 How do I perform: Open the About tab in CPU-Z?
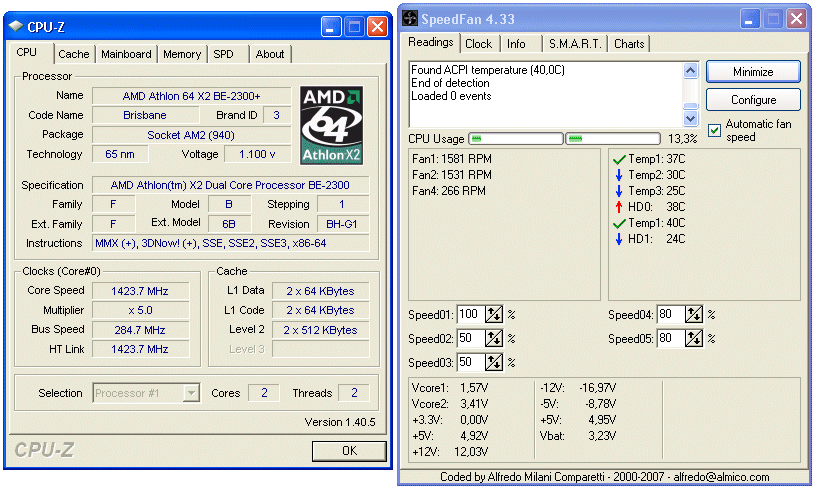click(x=270, y=54)
